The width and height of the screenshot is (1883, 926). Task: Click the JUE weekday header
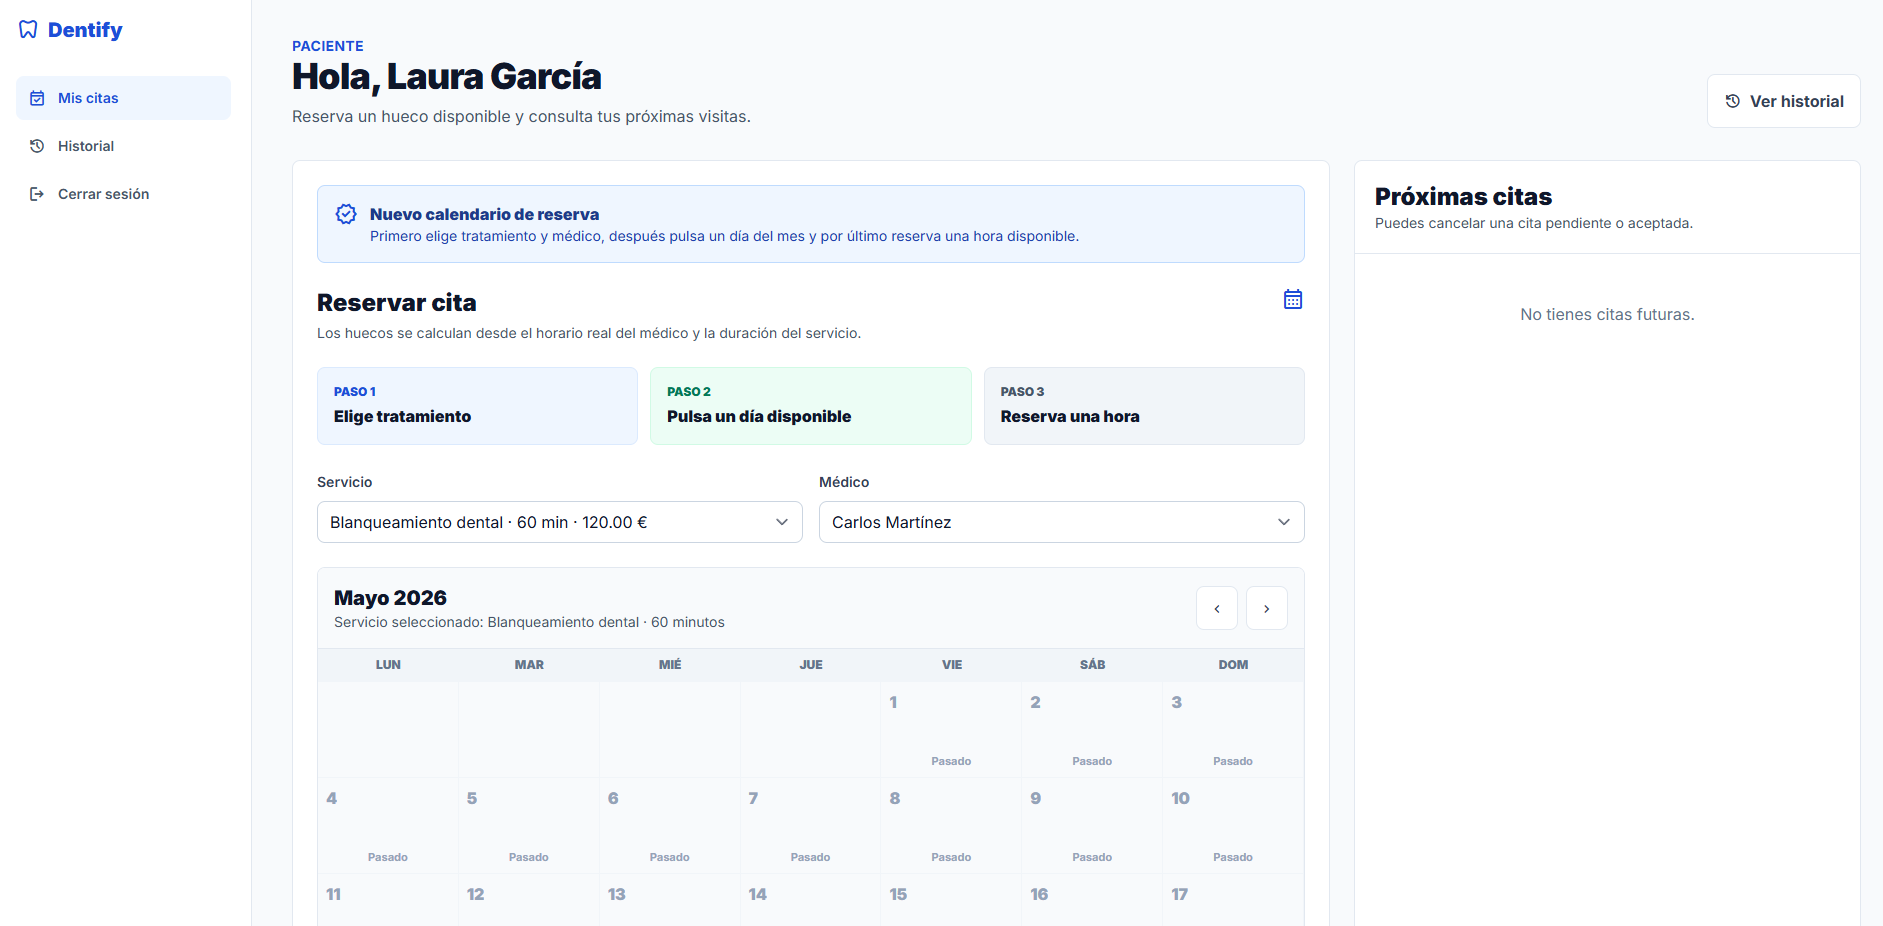coord(811,665)
